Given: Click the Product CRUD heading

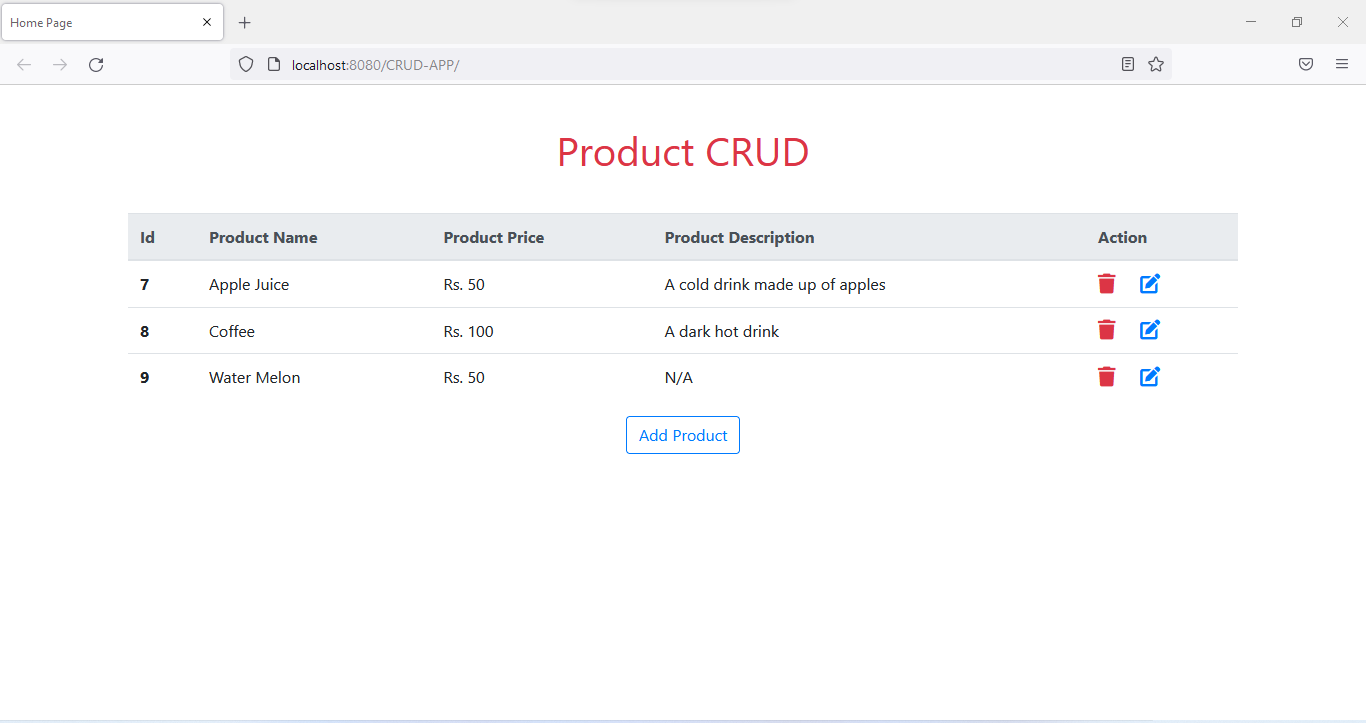Looking at the screenshot, I should click(683, 152).
